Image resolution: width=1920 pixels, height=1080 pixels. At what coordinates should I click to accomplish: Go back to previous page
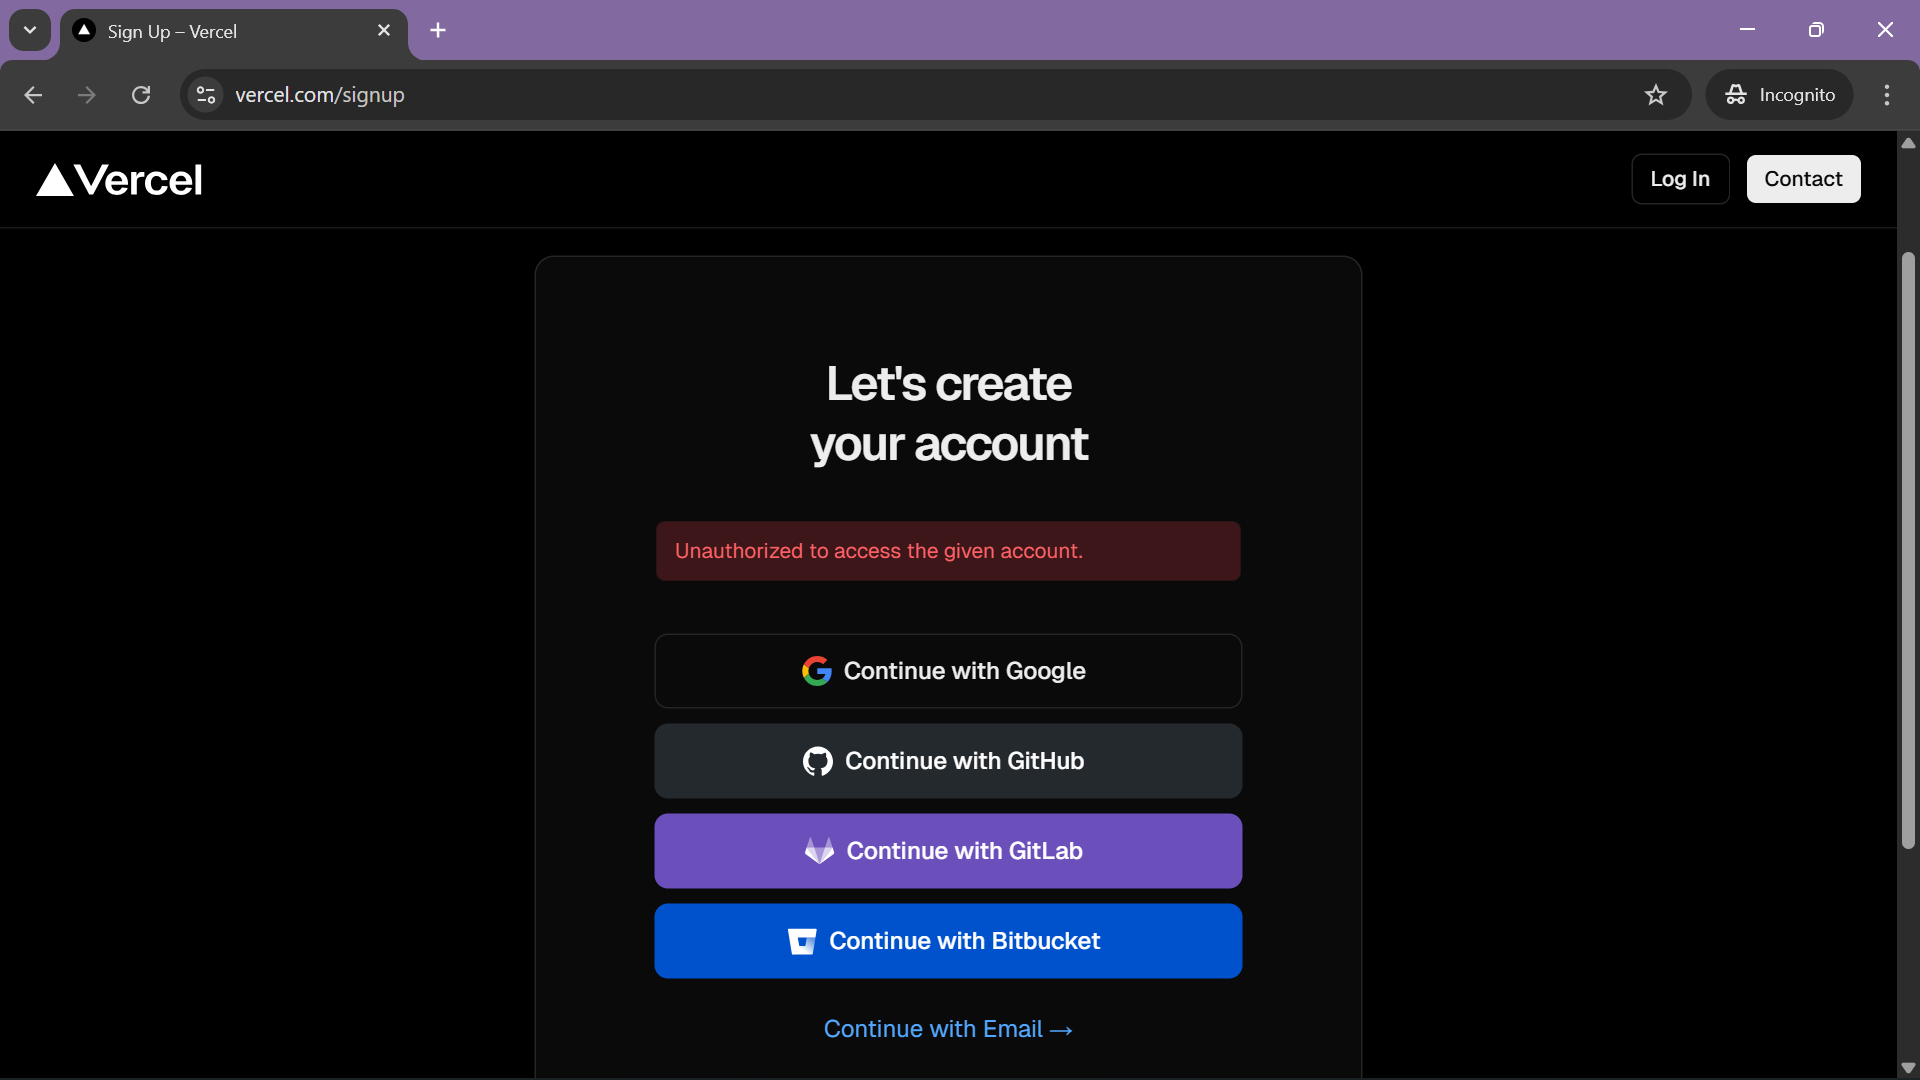tap(33, 95)
